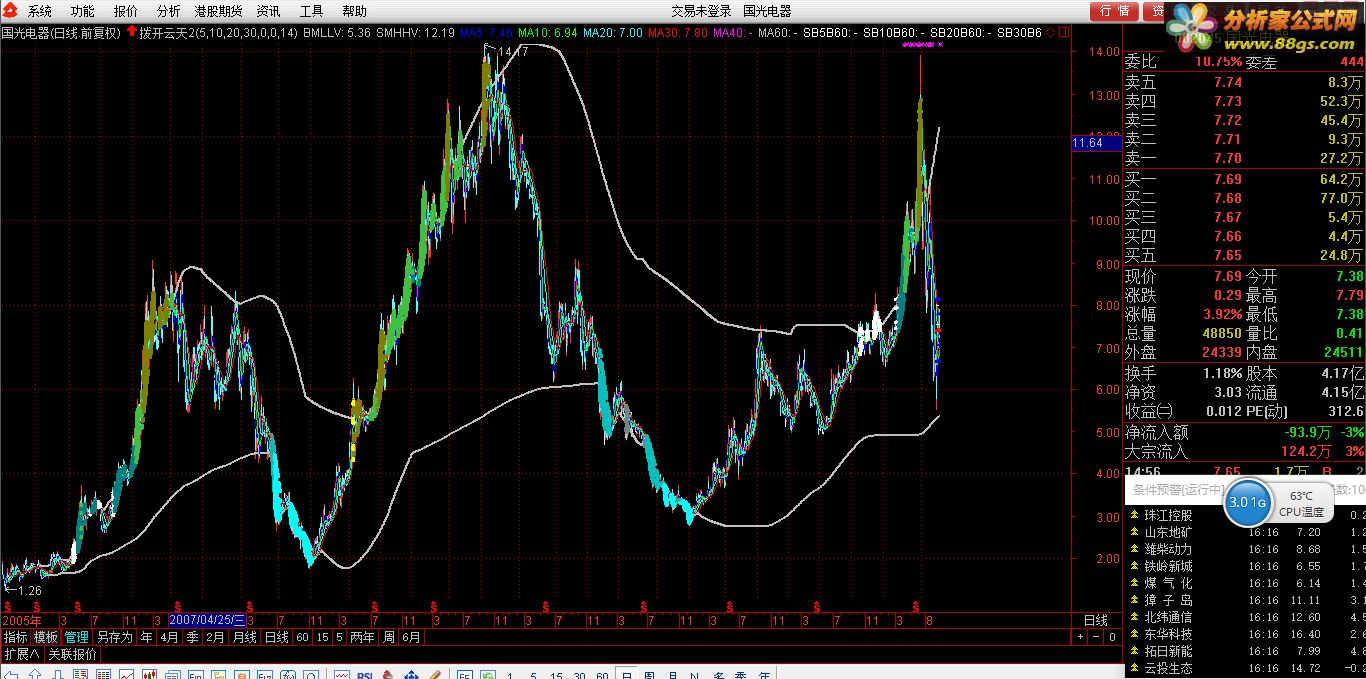1366x679 pixels.
Task: Click the 总量 48850 value
Action: point(1221,334)
